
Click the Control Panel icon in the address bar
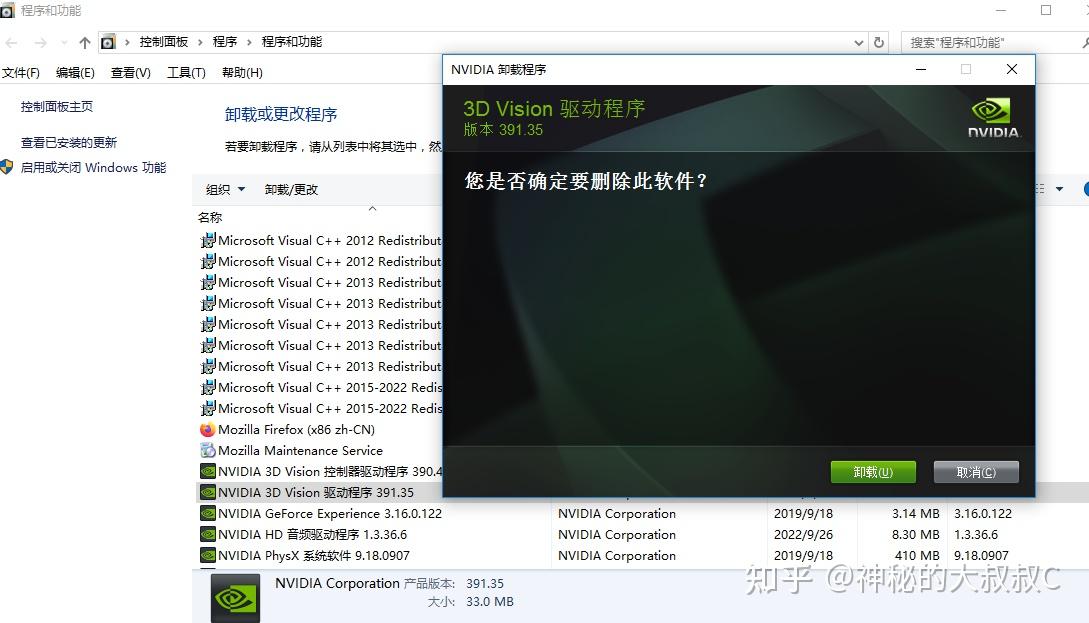pyautogui.click(x=108, y=41)
